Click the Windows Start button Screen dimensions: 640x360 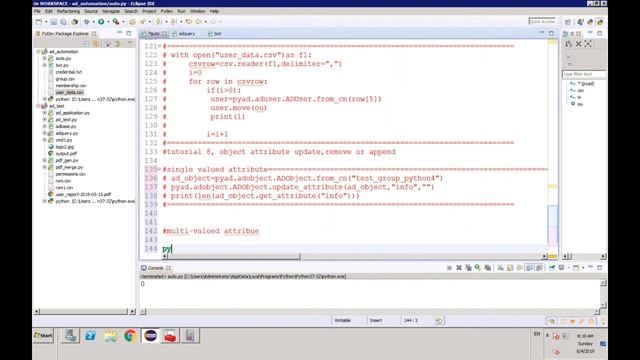pos(43,336)
